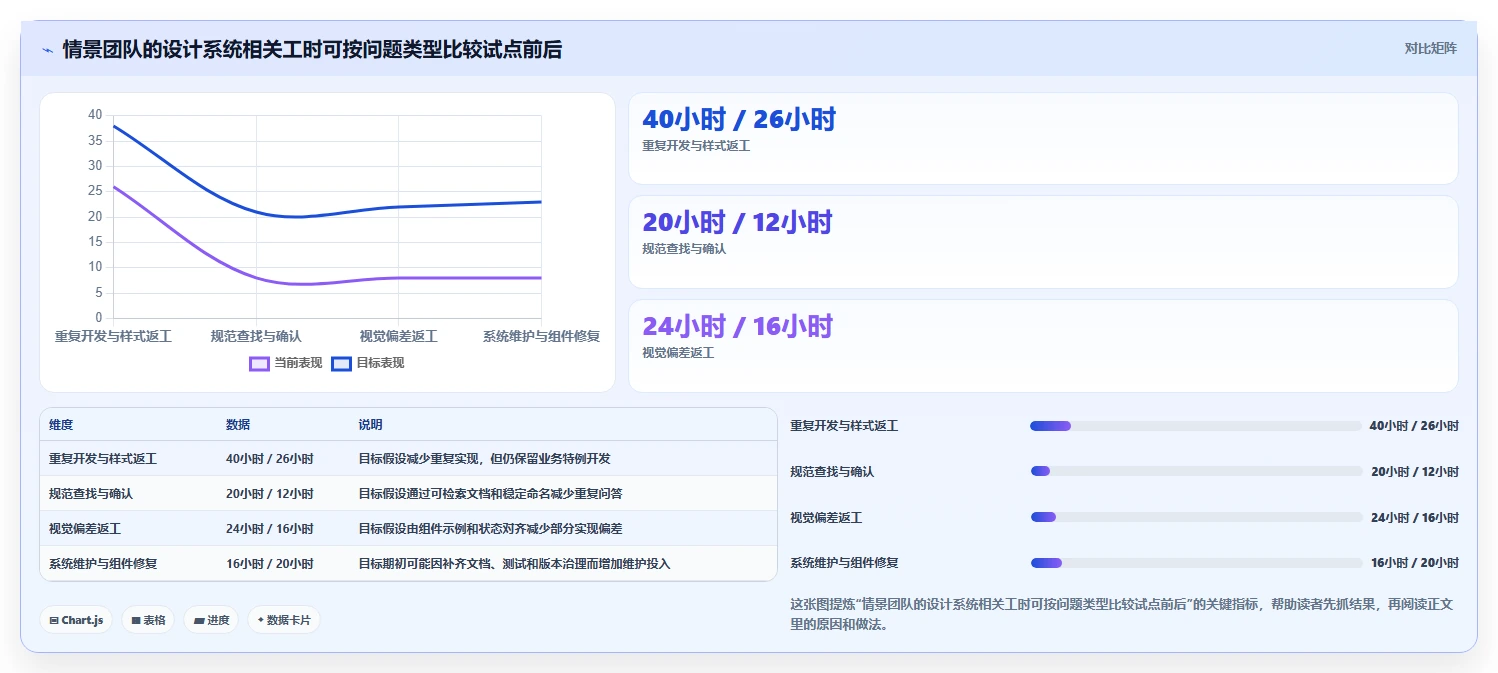Click the 维度 table column header
This screenshot has height=673, width=1498.
[x=61, y=425]
